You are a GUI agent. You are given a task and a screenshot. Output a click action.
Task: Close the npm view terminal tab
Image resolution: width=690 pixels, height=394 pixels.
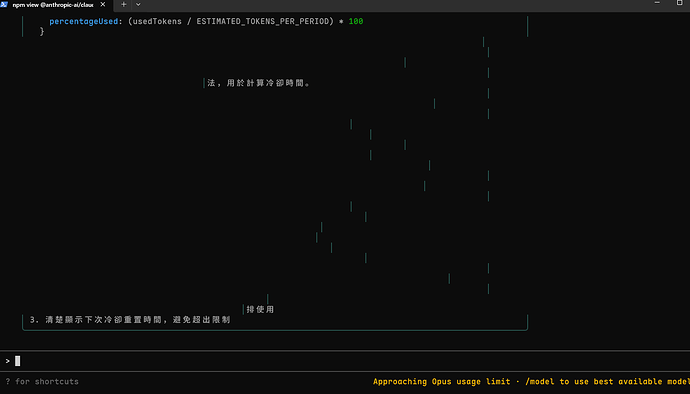103,4
